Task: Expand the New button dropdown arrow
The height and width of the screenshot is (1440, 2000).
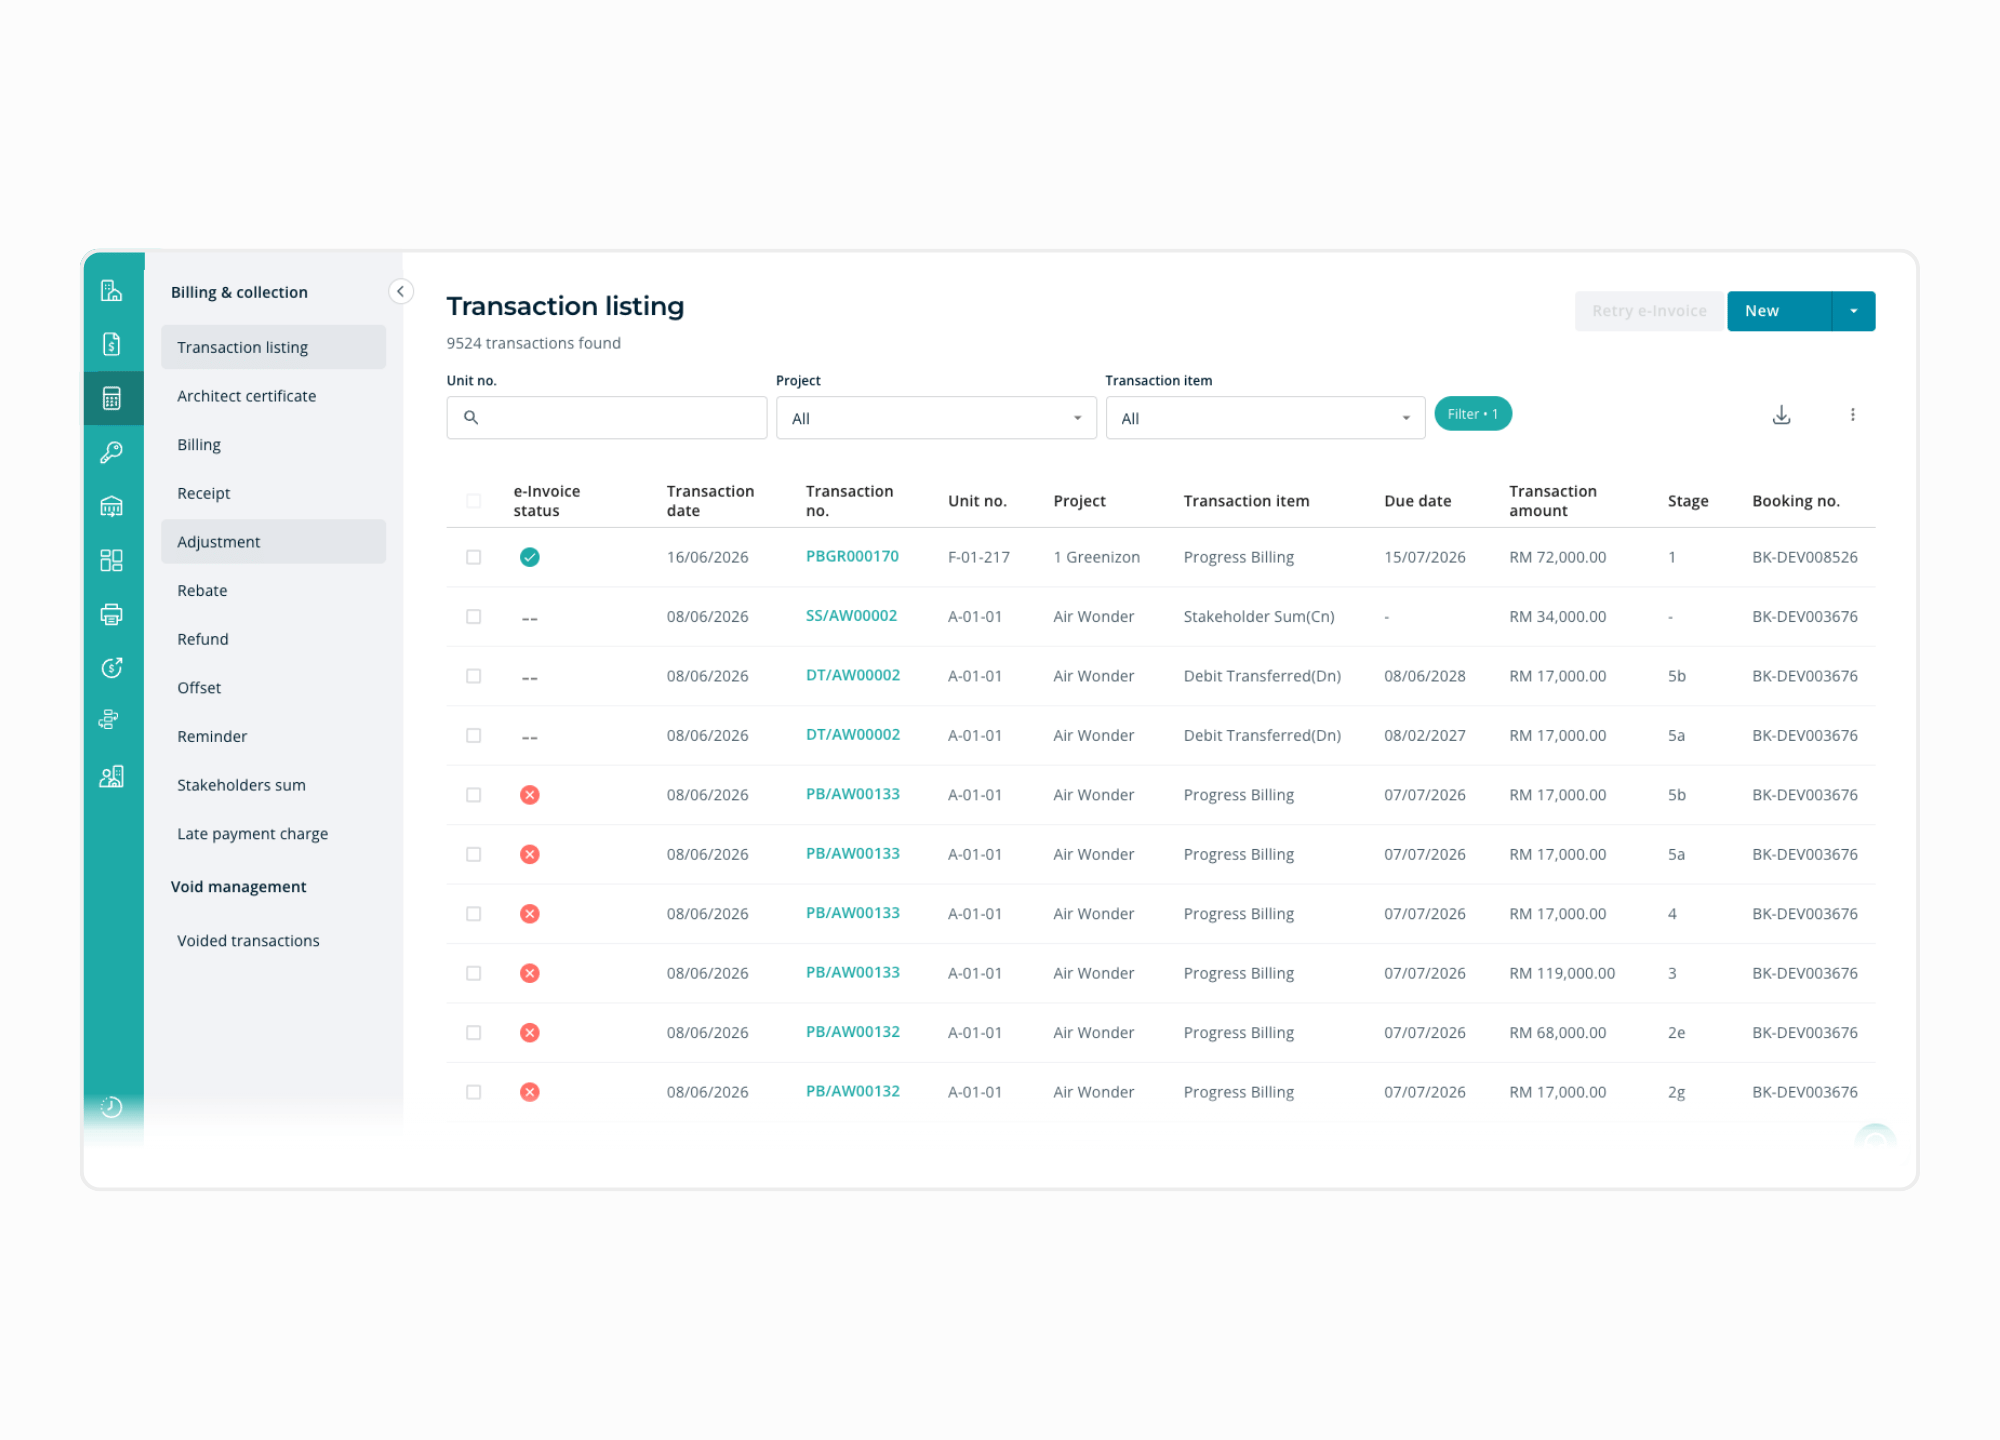Action: [1853, 311]
